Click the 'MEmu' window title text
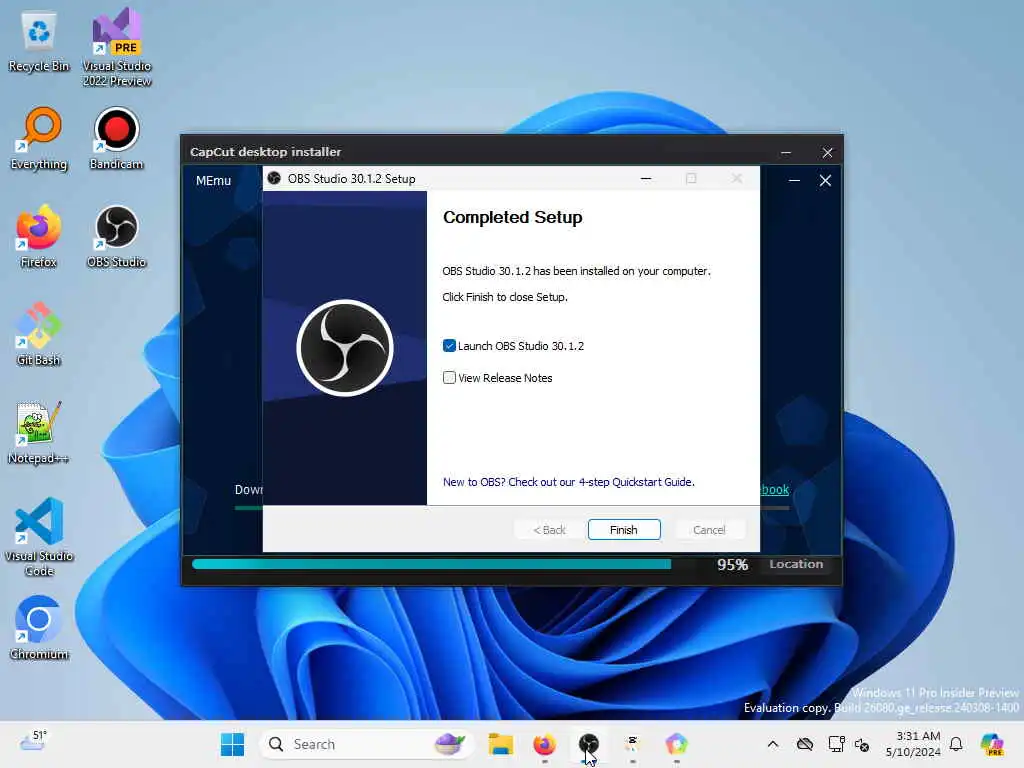This screenshot has width=1024, height=768. click(214, 181)
